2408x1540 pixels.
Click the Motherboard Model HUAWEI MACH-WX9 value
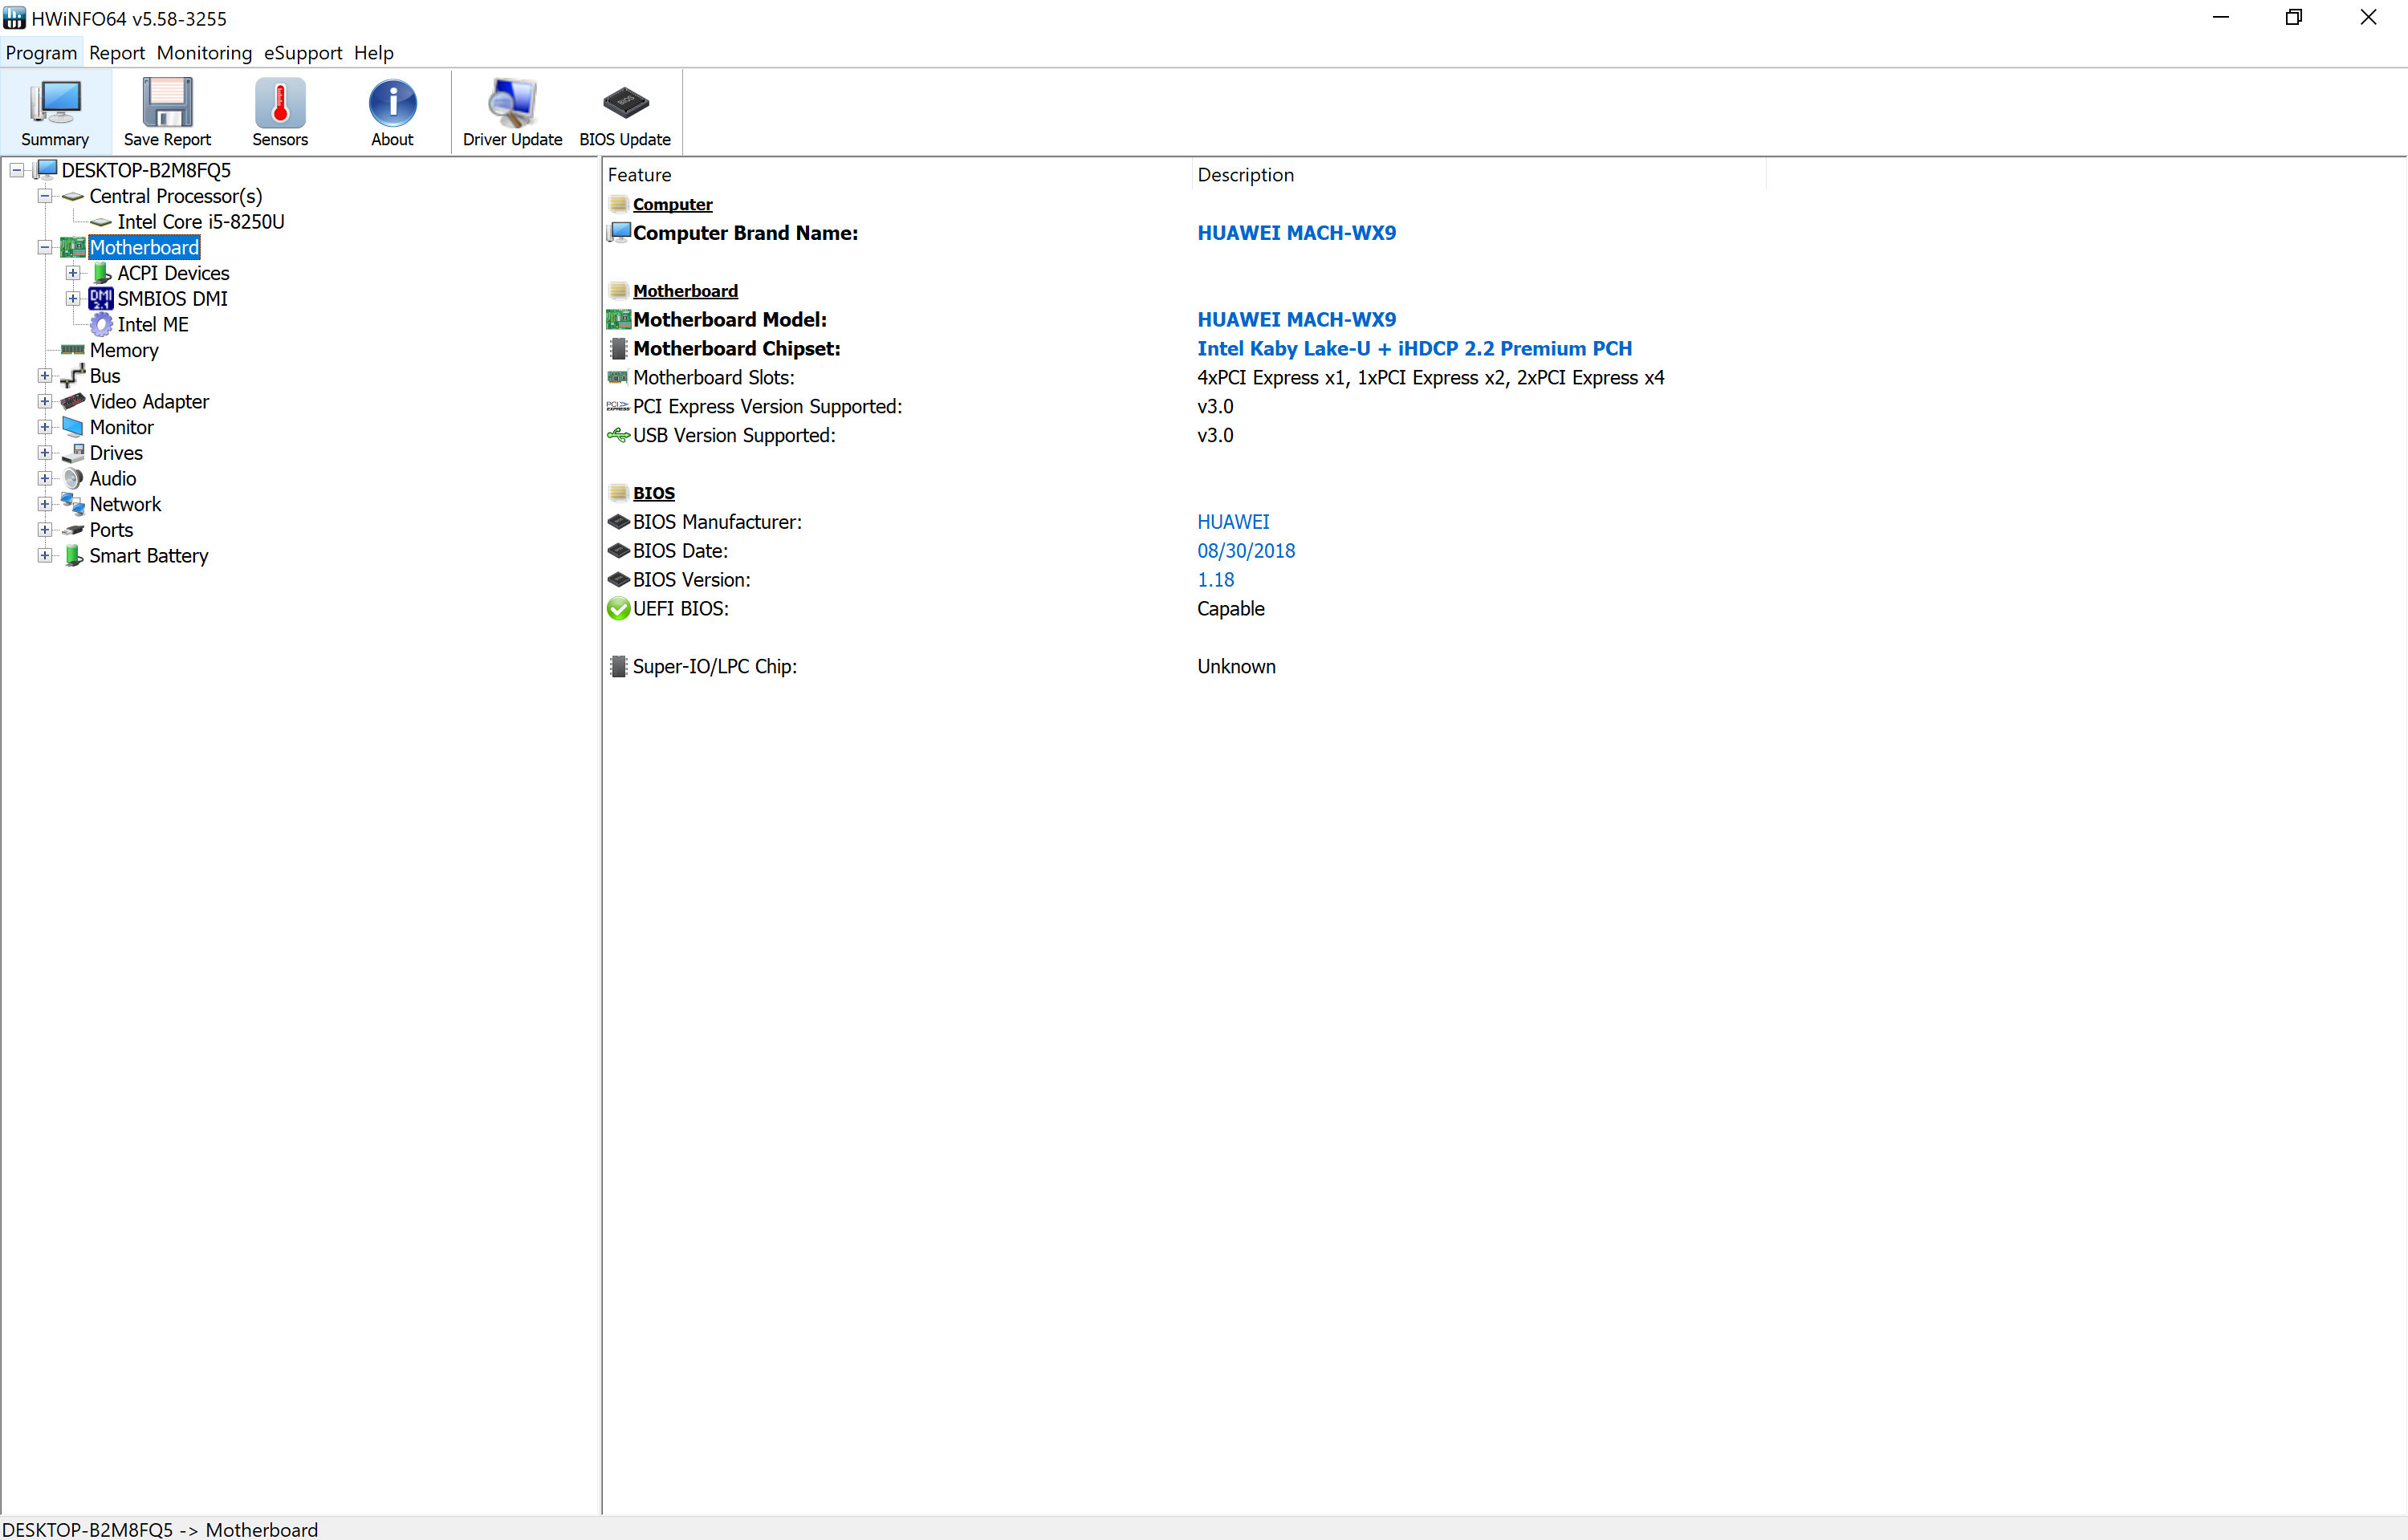pos(1296,320)
